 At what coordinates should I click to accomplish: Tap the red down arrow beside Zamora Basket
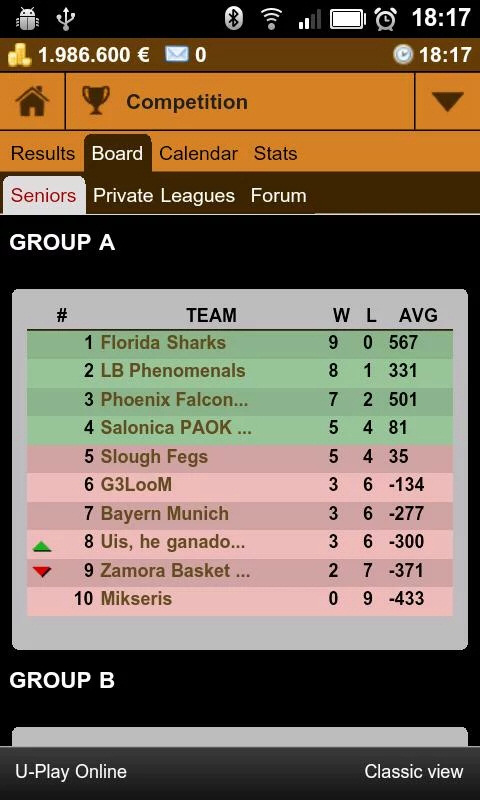tap(42, 572)
